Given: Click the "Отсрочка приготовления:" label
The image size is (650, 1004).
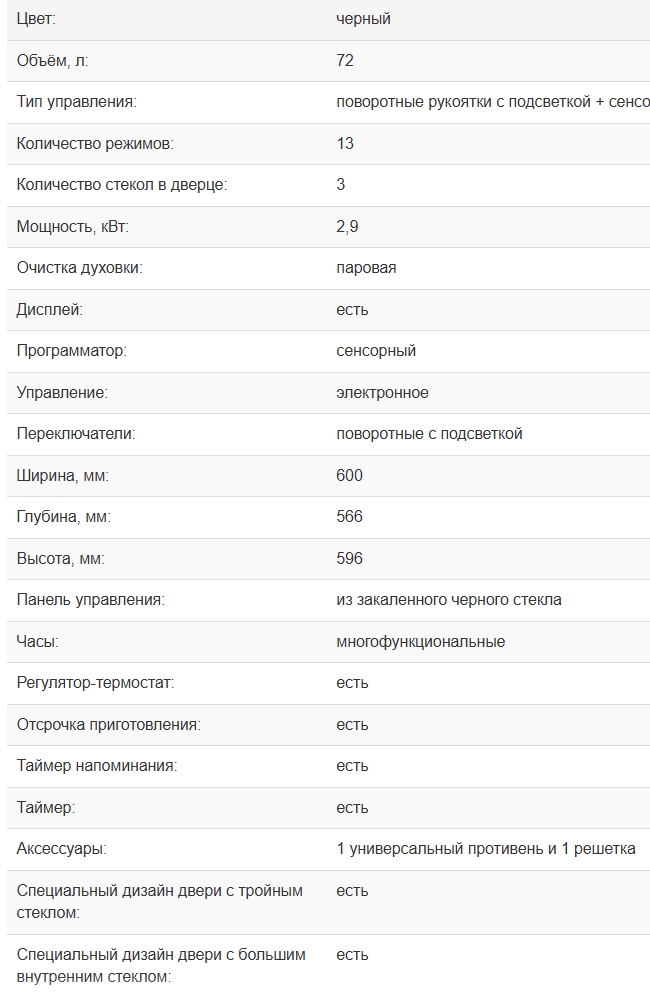Looking at the screenshot, I should click(x=108, y=725).
